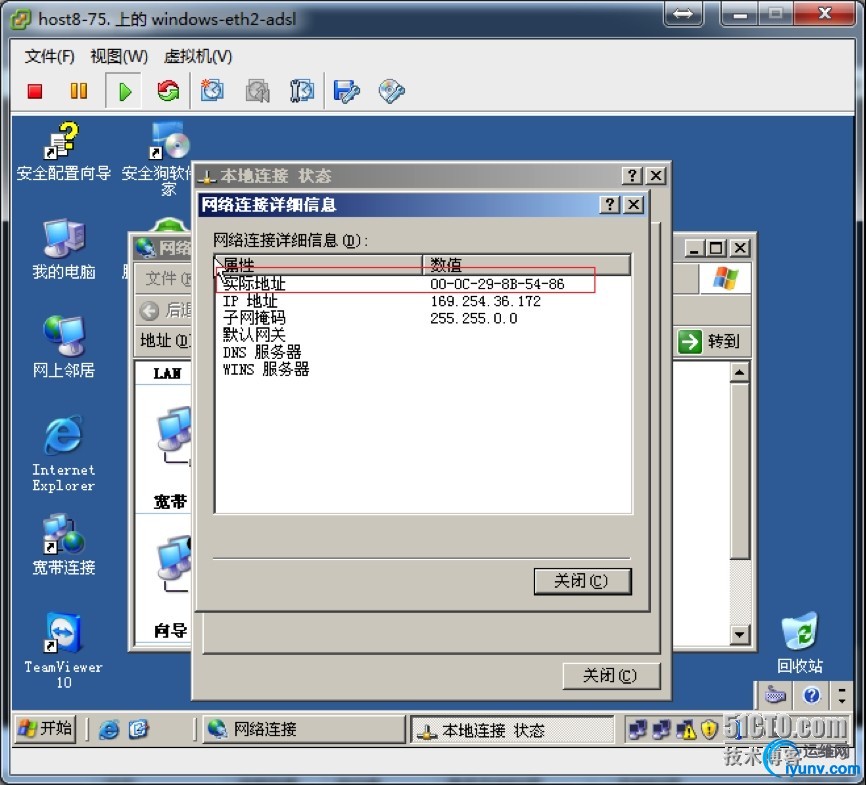
Task: Switch to 本地连接 状态 taskbar item
Action: coord(512,730)
